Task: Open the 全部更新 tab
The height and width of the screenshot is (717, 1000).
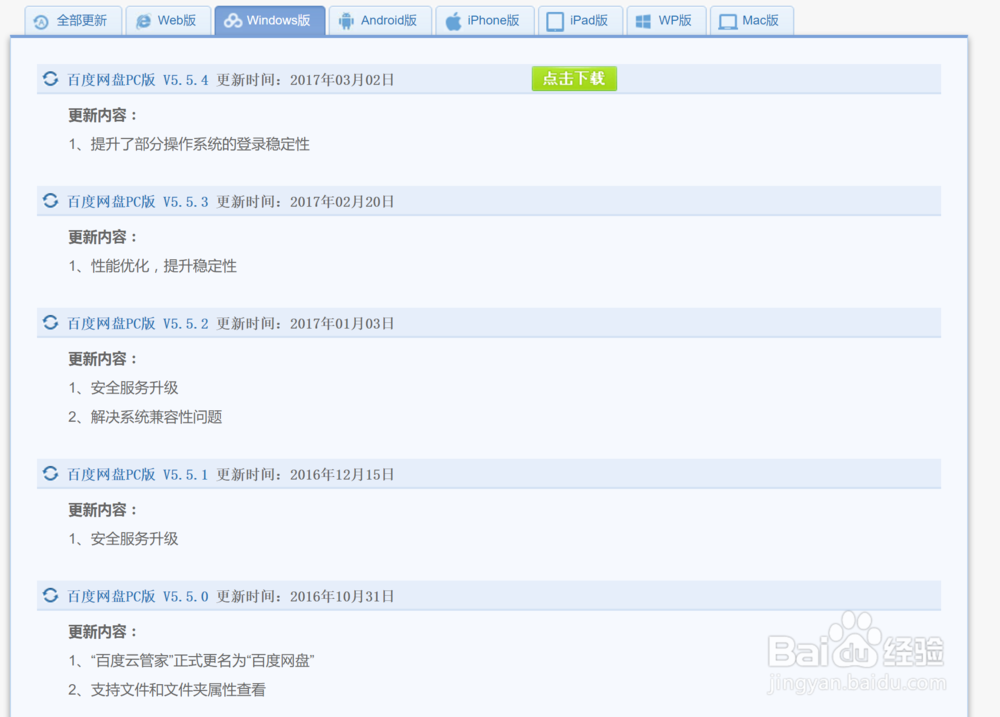Action: tap(73, 20)
